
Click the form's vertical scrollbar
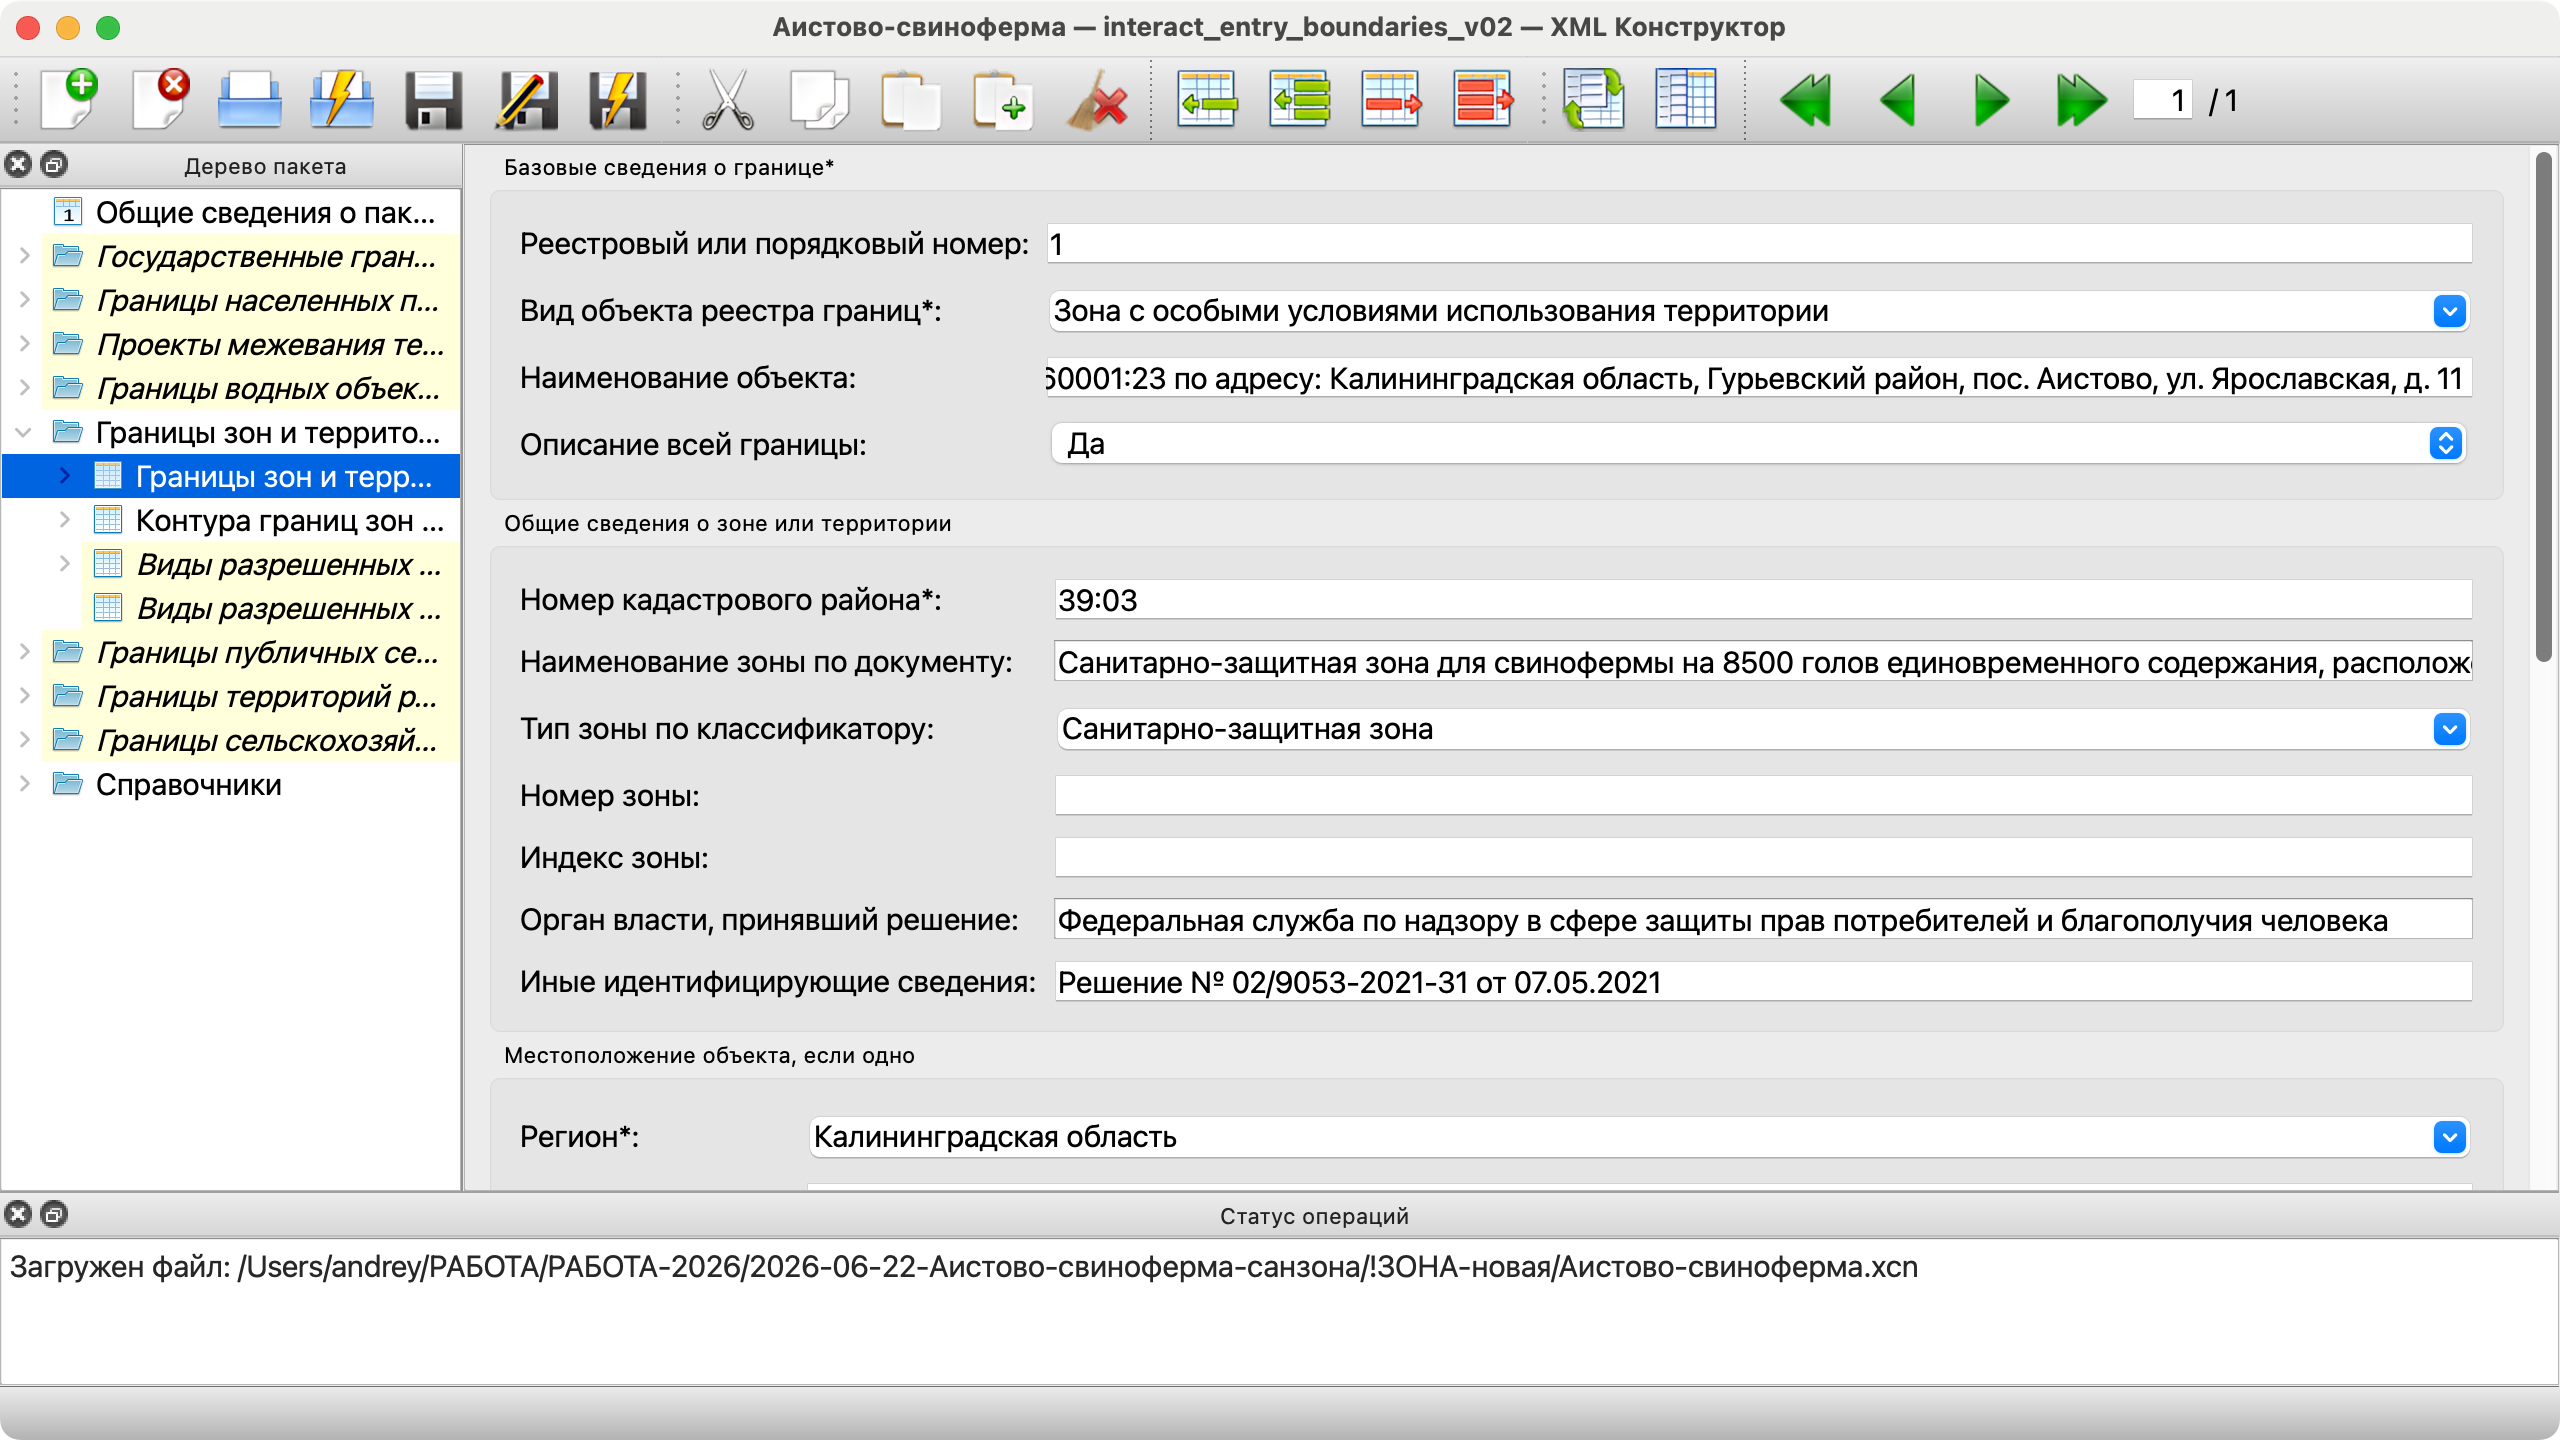click(2544, 406)
